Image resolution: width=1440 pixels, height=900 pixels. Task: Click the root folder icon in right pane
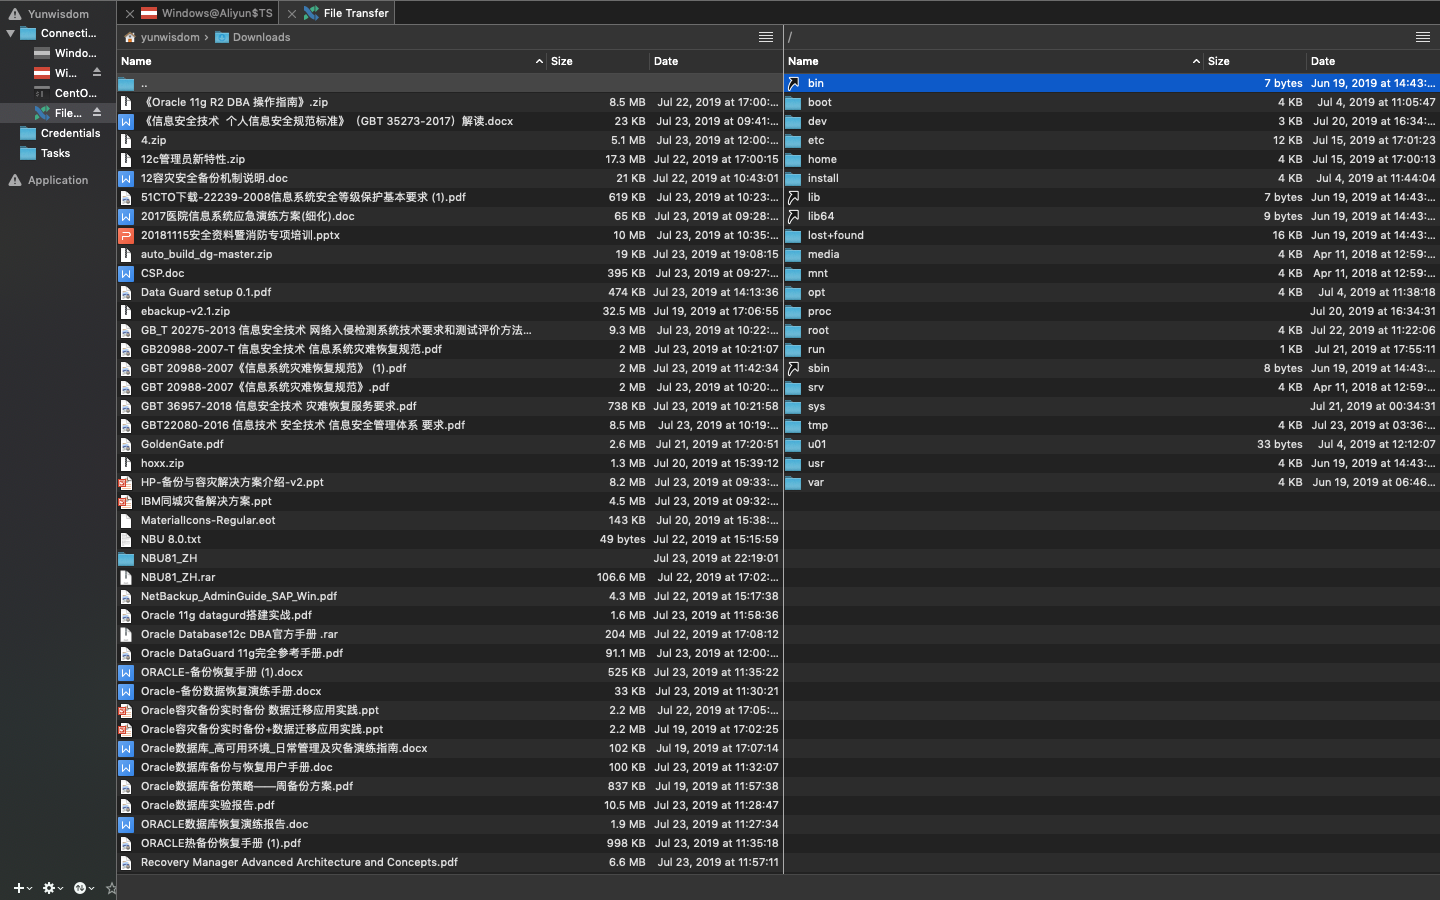[793, 331]
